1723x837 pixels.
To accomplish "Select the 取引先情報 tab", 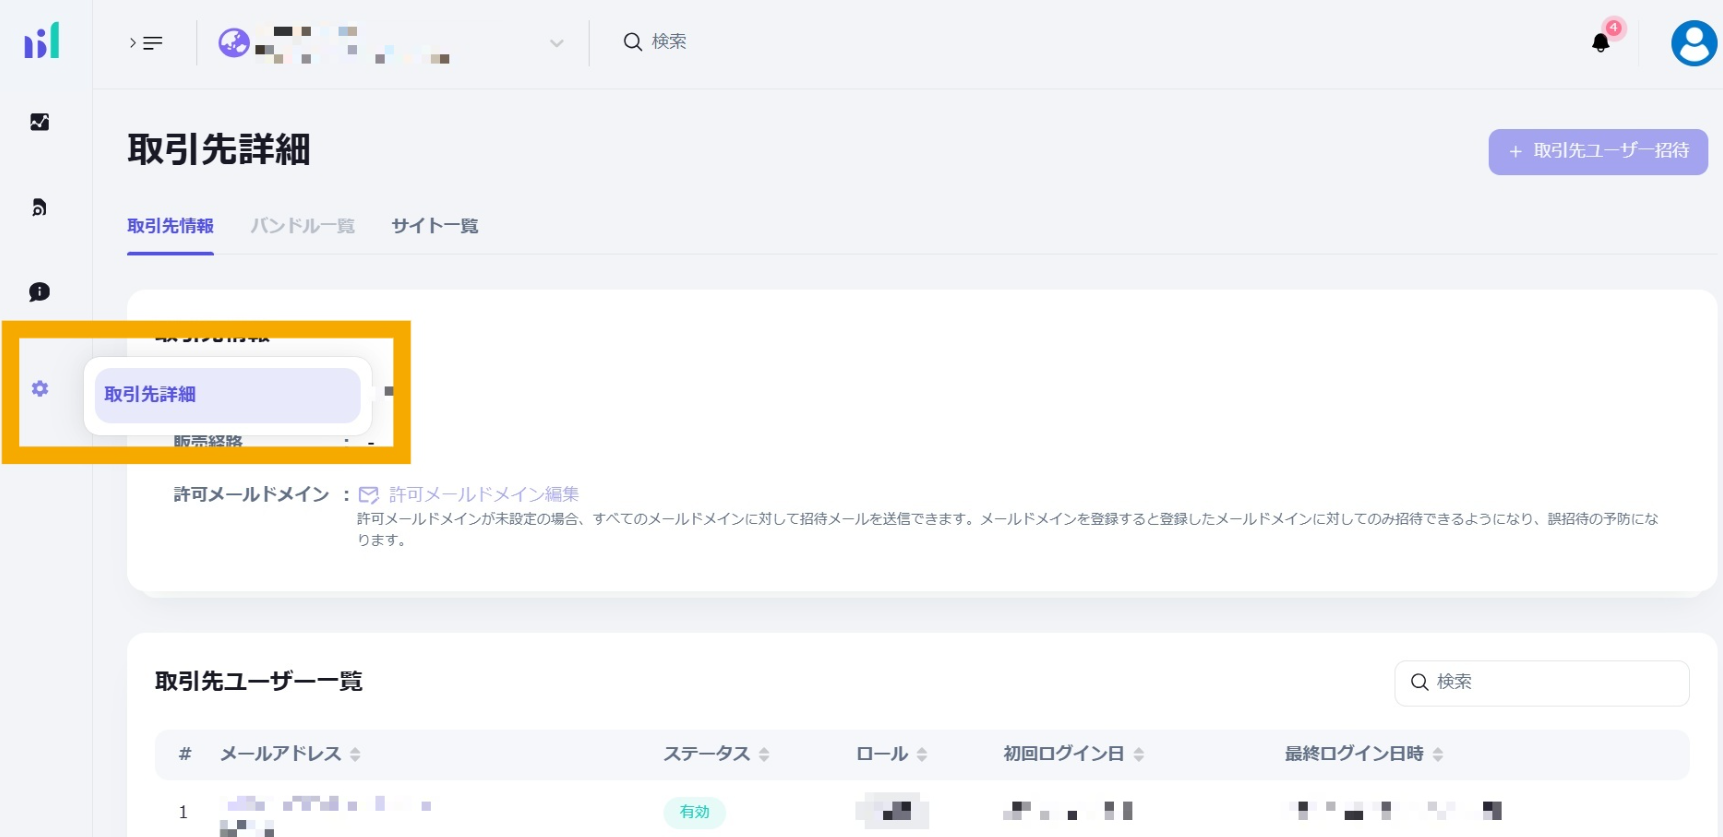I will pos(170,226).
